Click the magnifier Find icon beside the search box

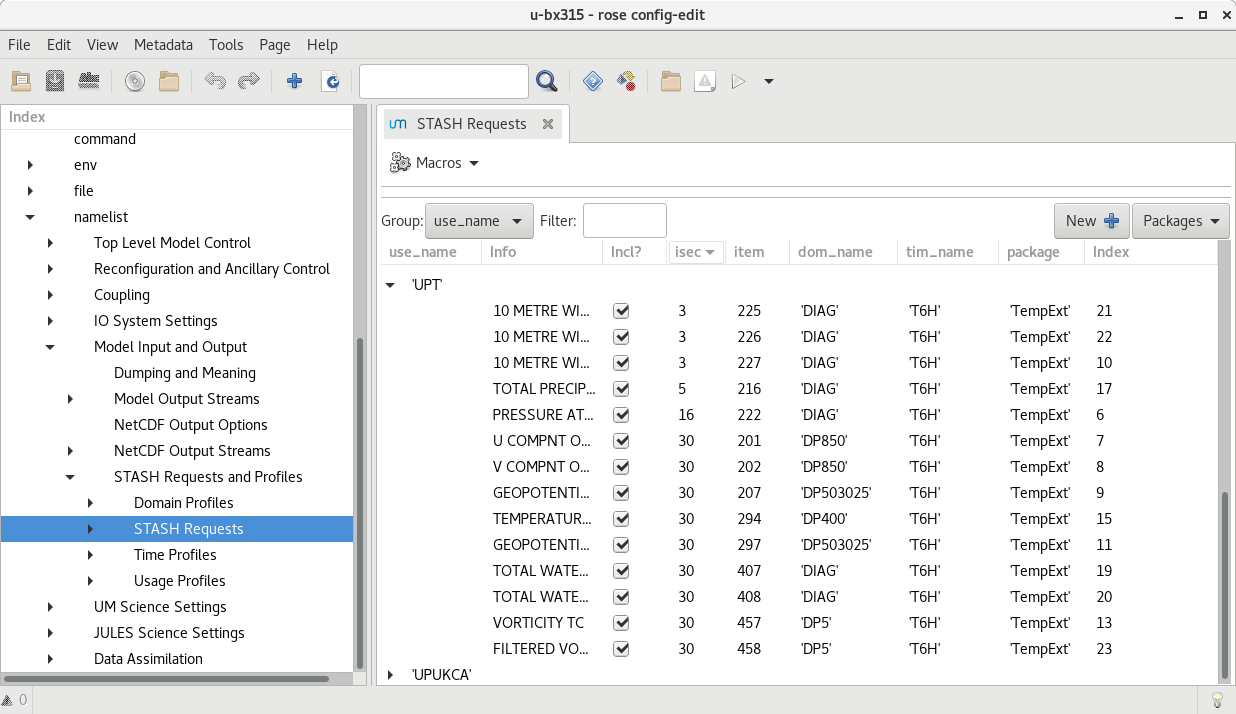point(546,81)
